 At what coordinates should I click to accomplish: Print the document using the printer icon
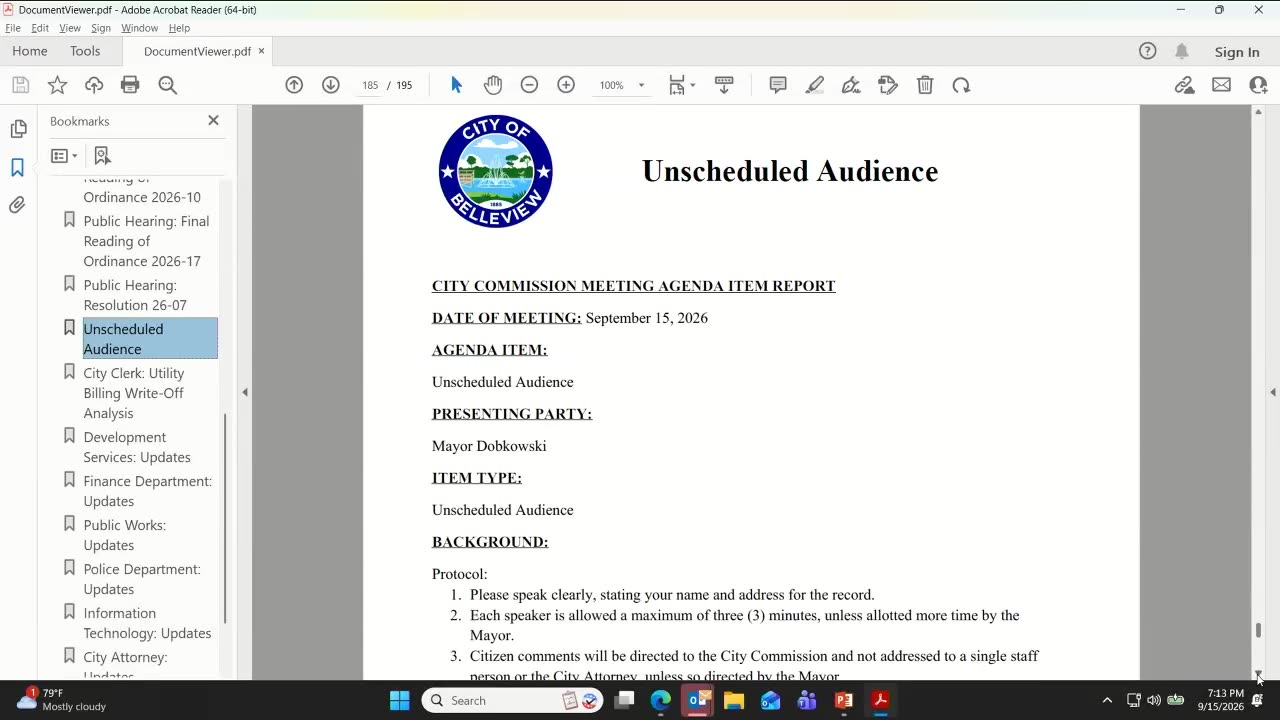[x=130, y=85]
